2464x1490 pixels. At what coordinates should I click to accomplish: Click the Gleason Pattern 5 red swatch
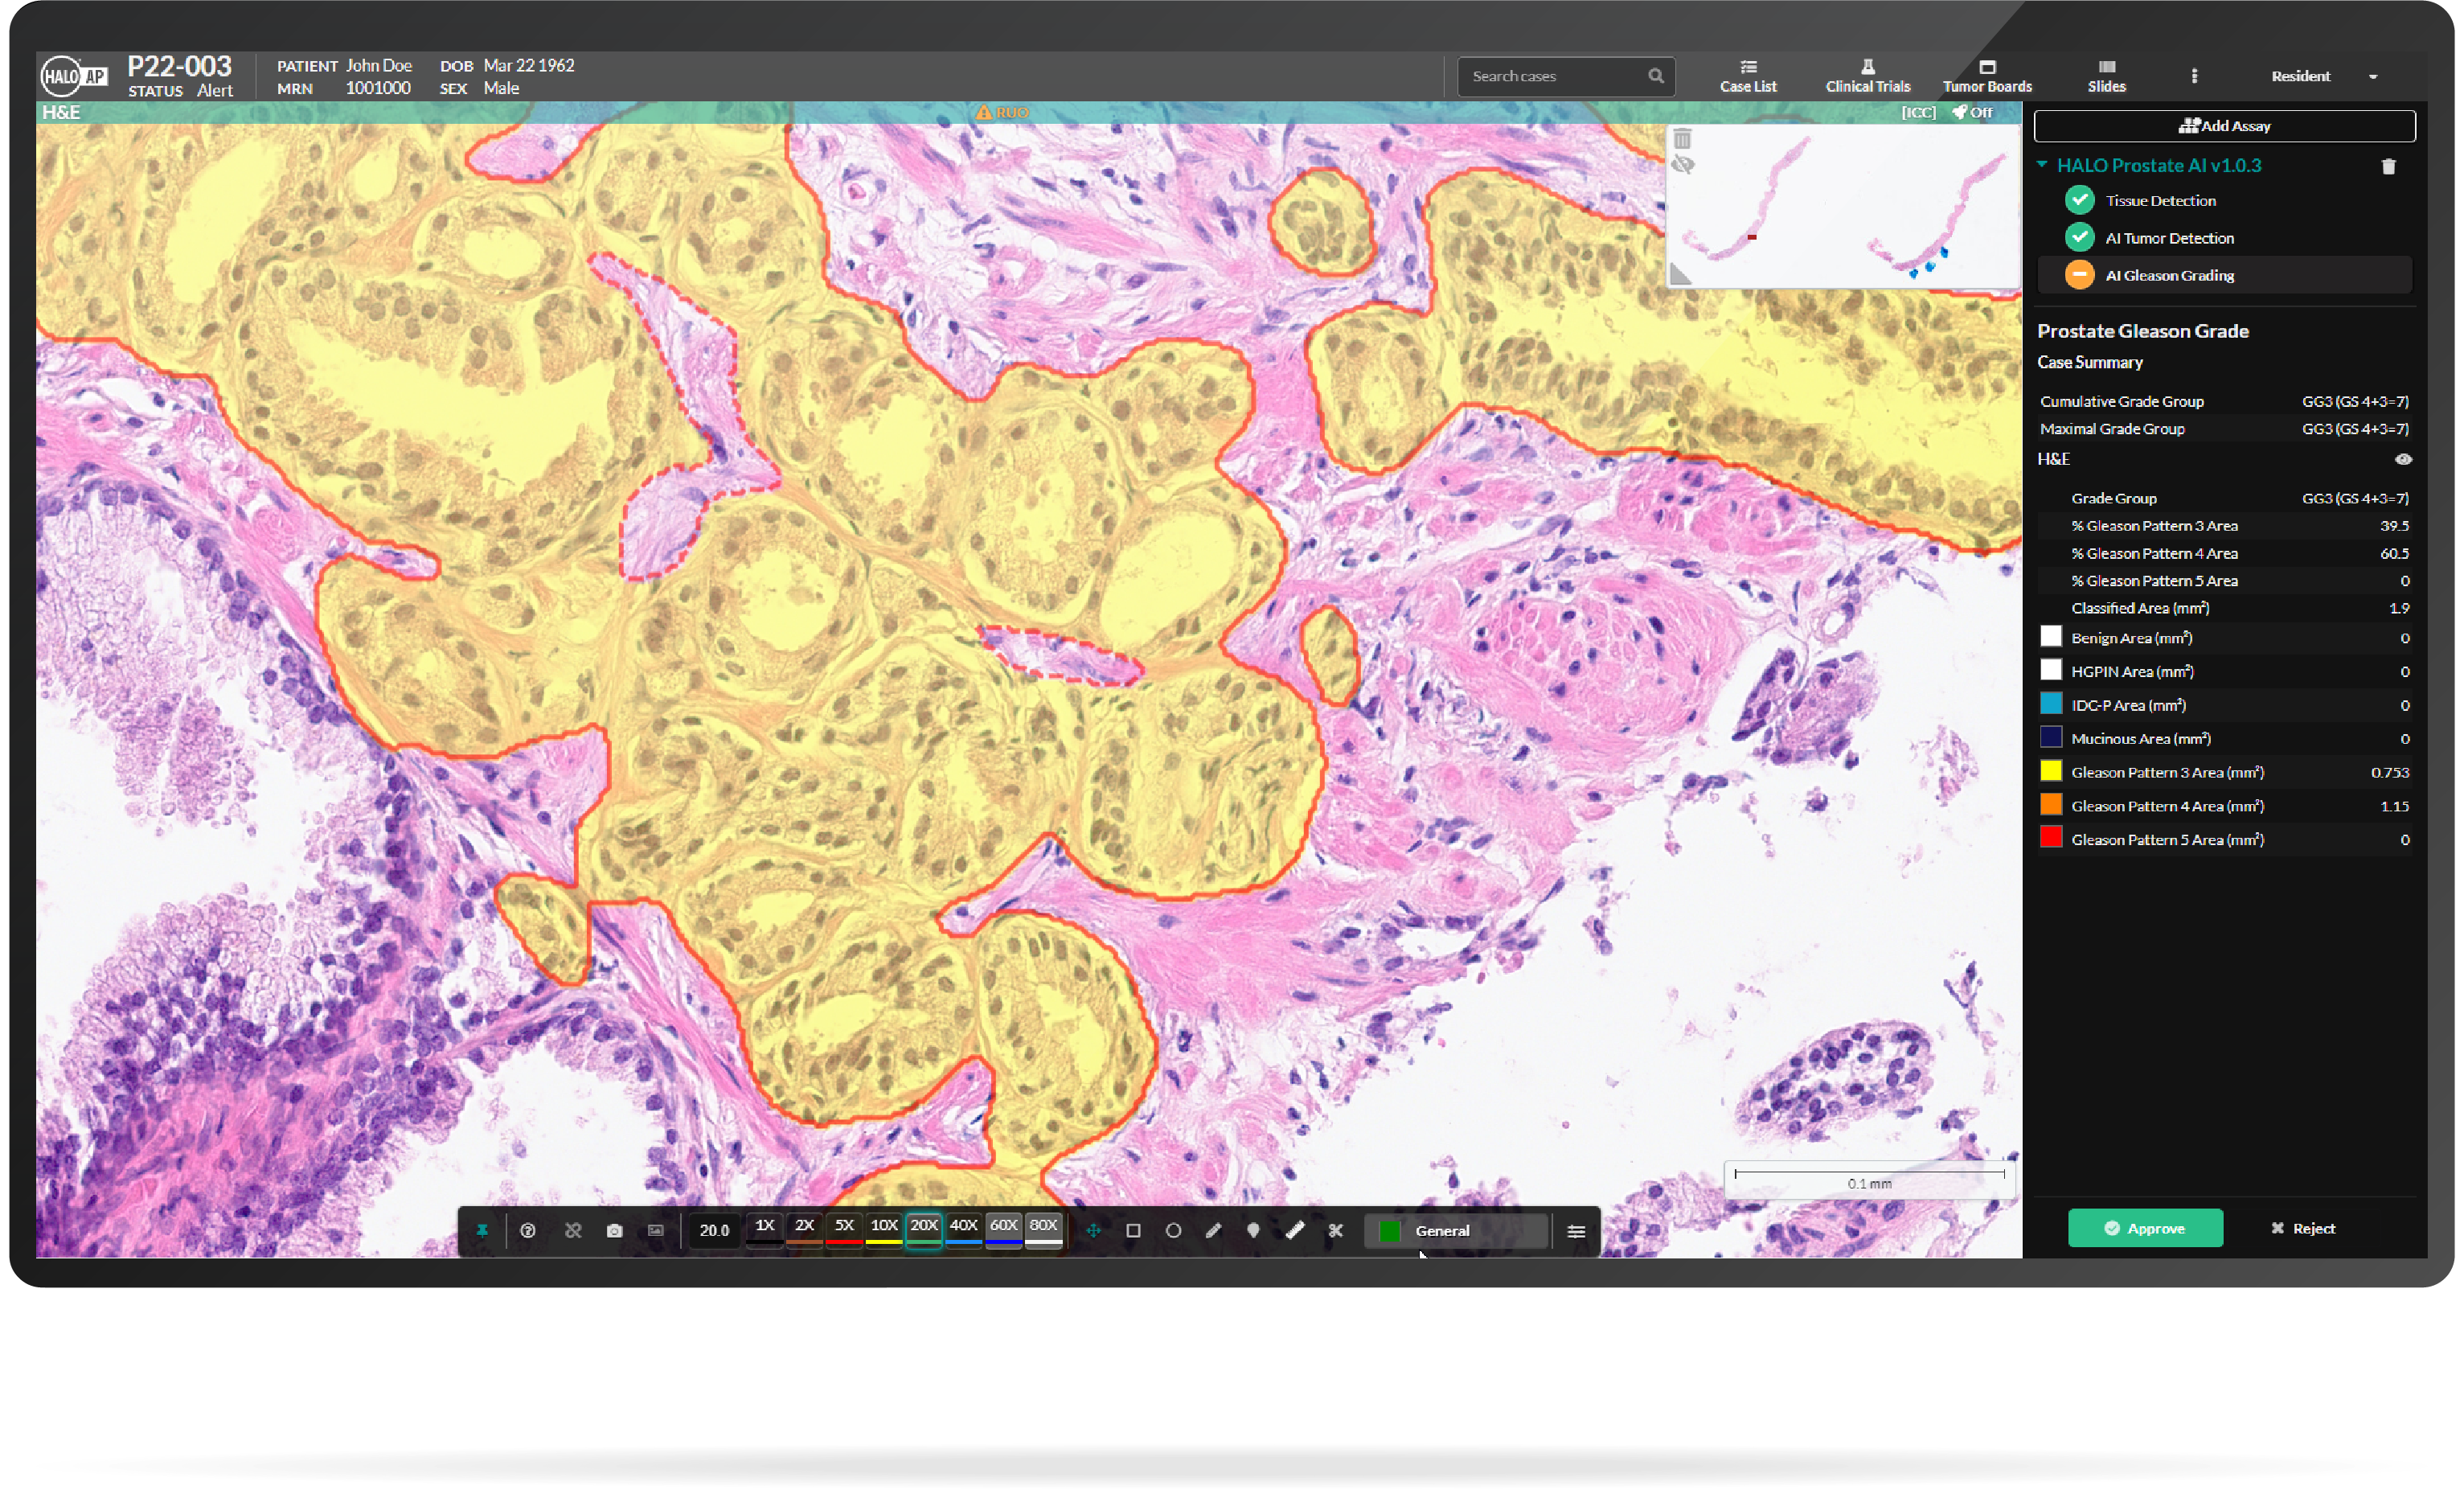pos(2051,838)
